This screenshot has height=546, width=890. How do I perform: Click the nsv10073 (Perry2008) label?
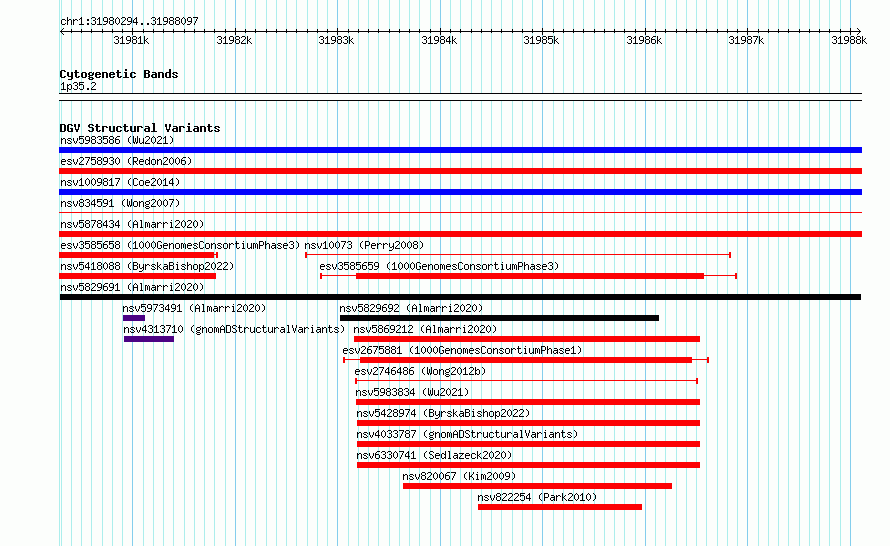pos(364,245)
